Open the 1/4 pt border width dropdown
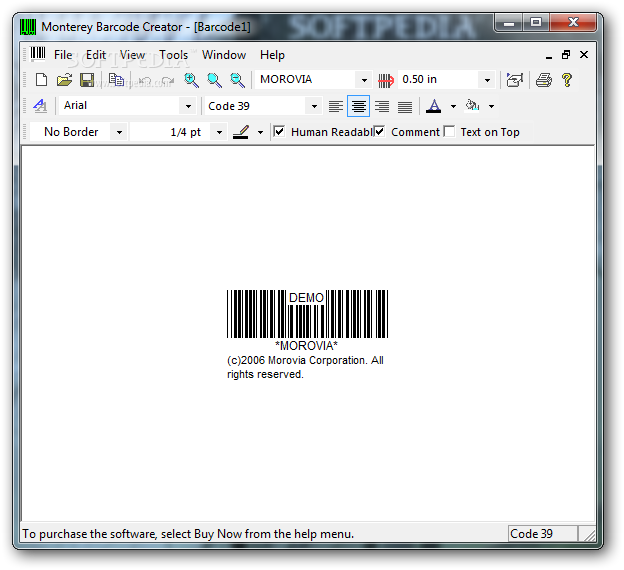 219,132
